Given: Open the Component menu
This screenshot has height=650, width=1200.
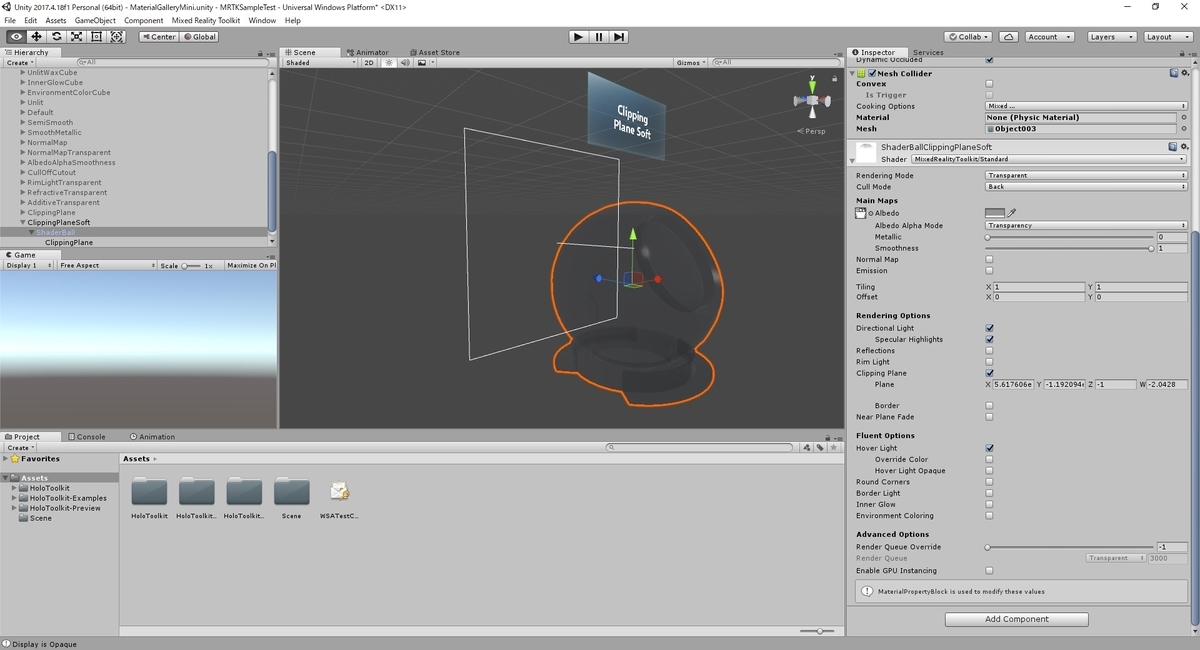Looking at the screenshot, I should [x=144, y=20].
